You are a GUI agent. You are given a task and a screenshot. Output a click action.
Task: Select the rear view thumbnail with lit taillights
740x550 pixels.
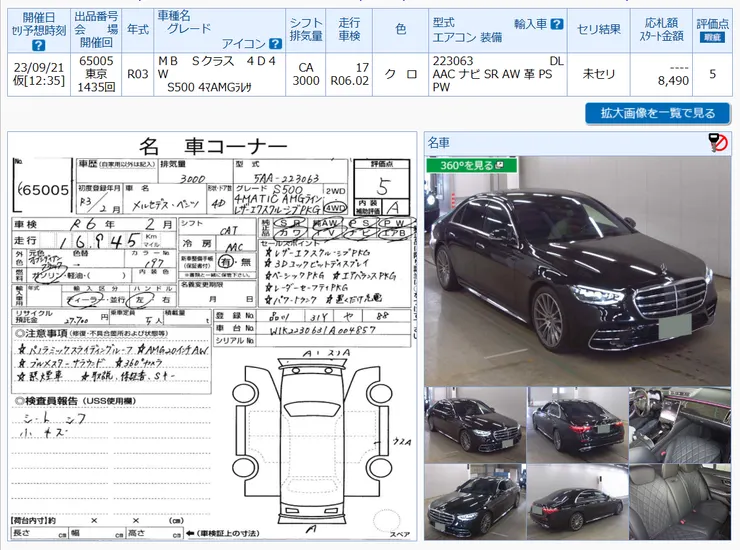(x=577, y=424)
